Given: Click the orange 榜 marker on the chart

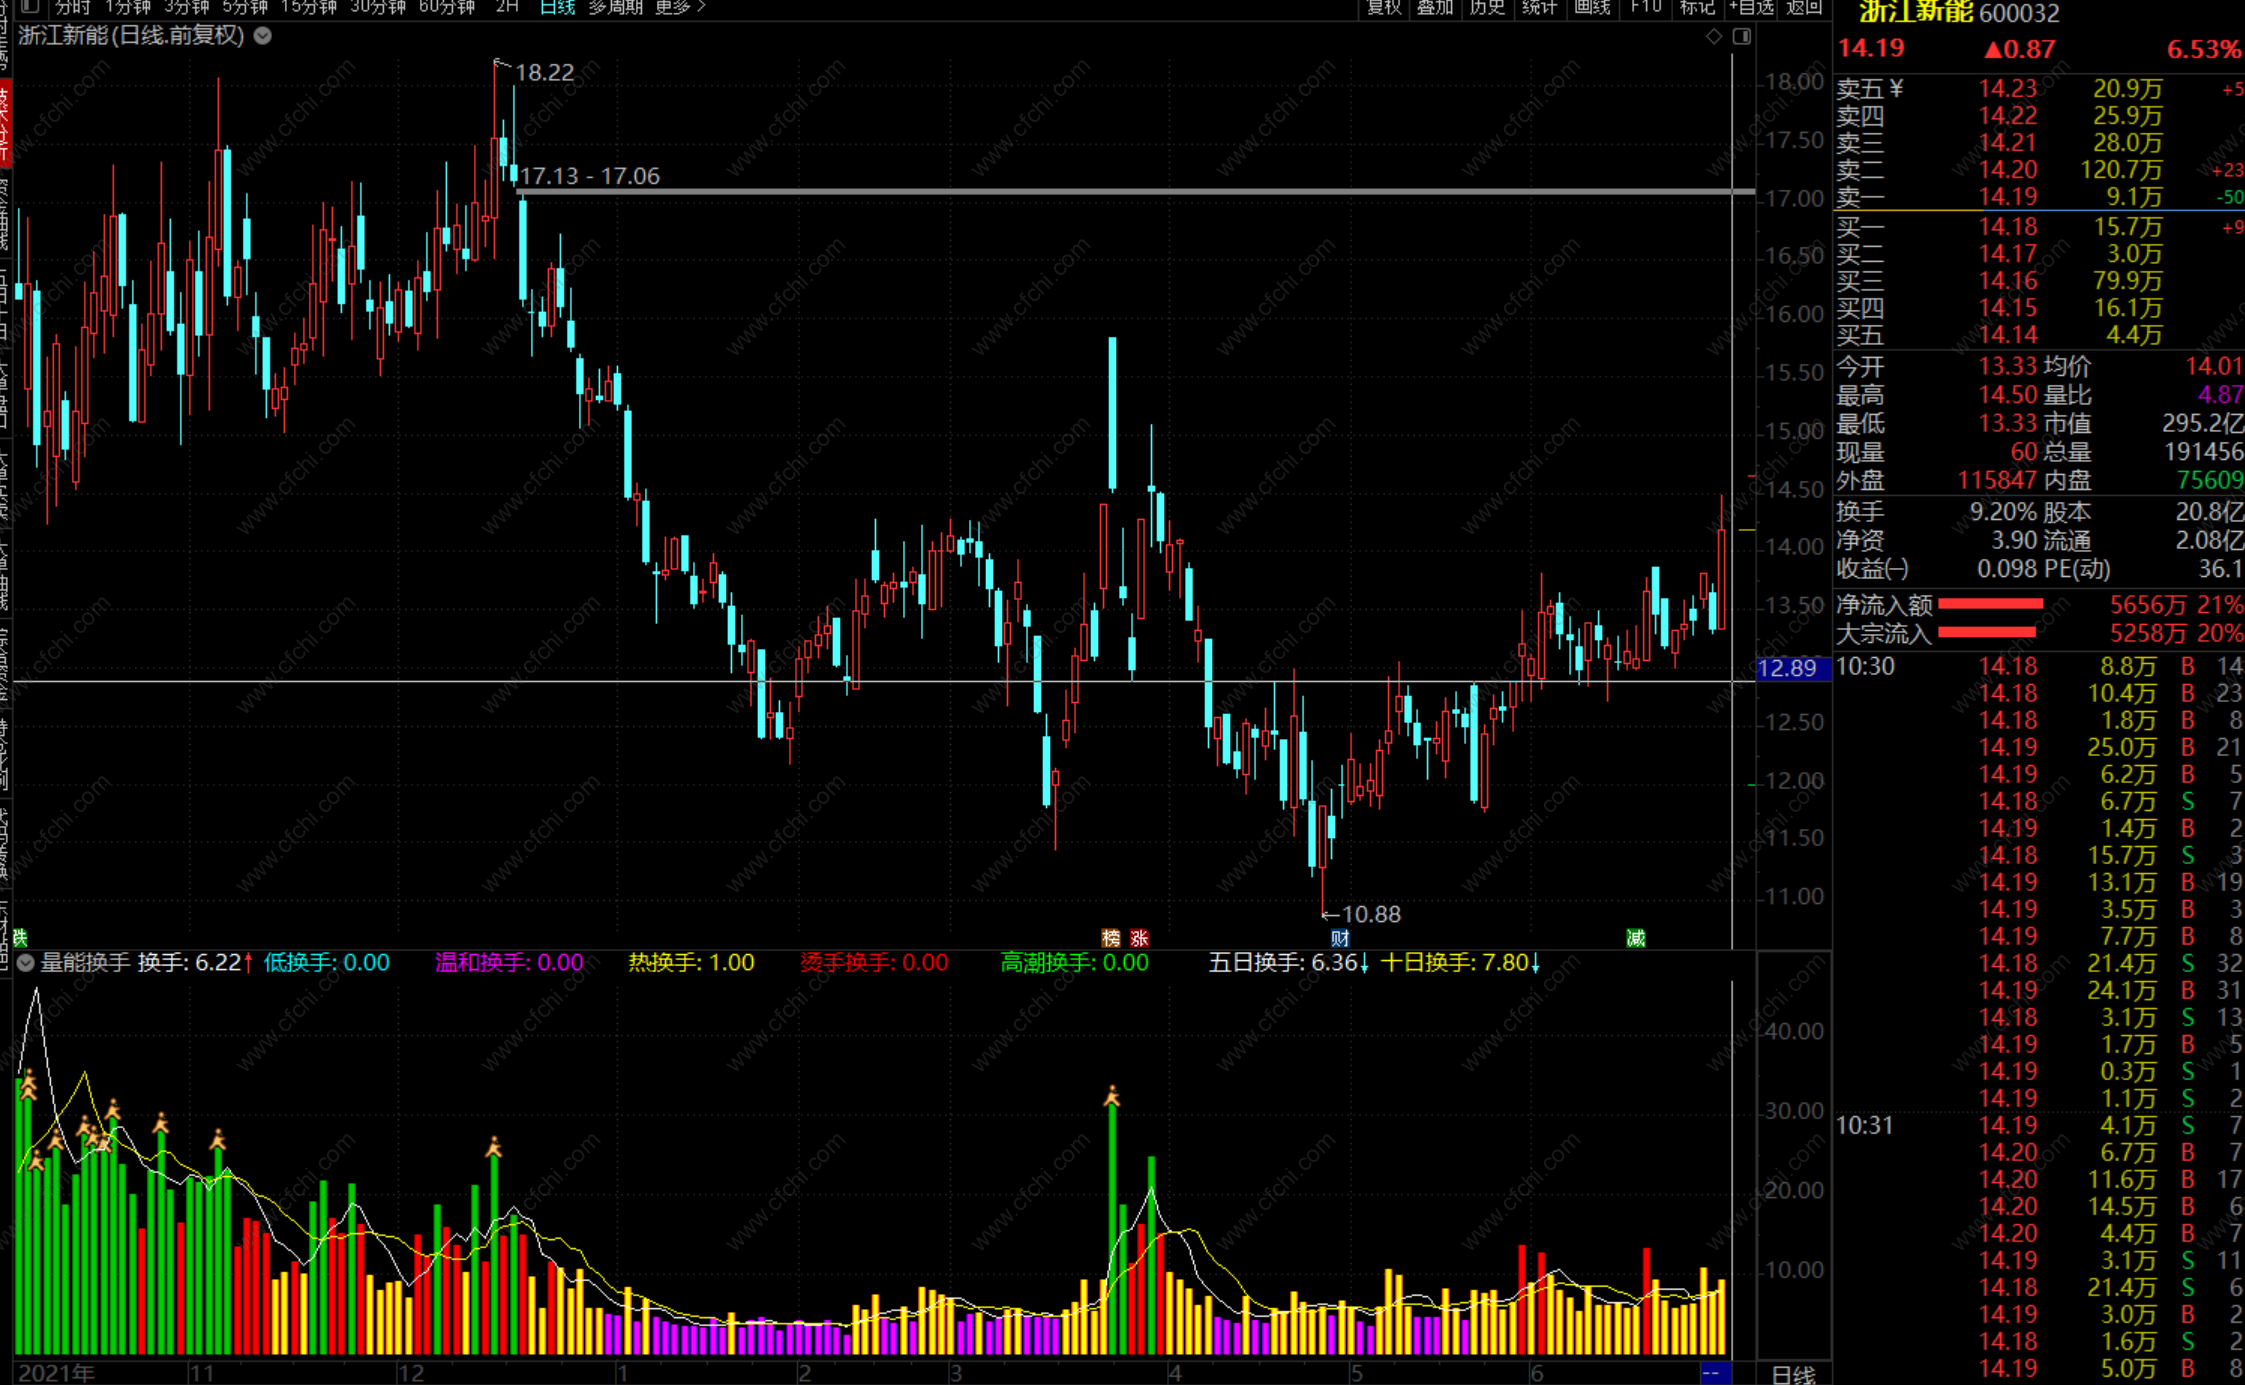Looking at the screenshot, I should click(1110, 938).
